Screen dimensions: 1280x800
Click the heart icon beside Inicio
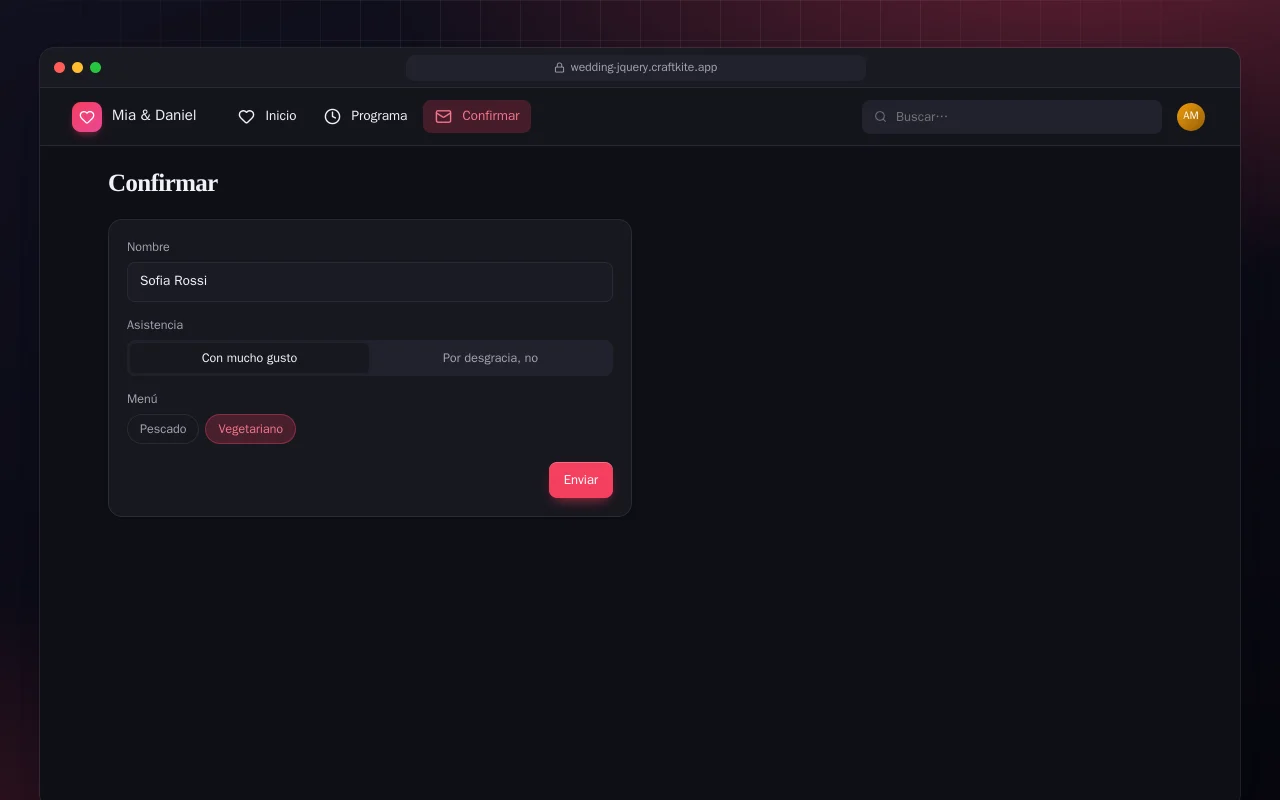pos(246,117)
